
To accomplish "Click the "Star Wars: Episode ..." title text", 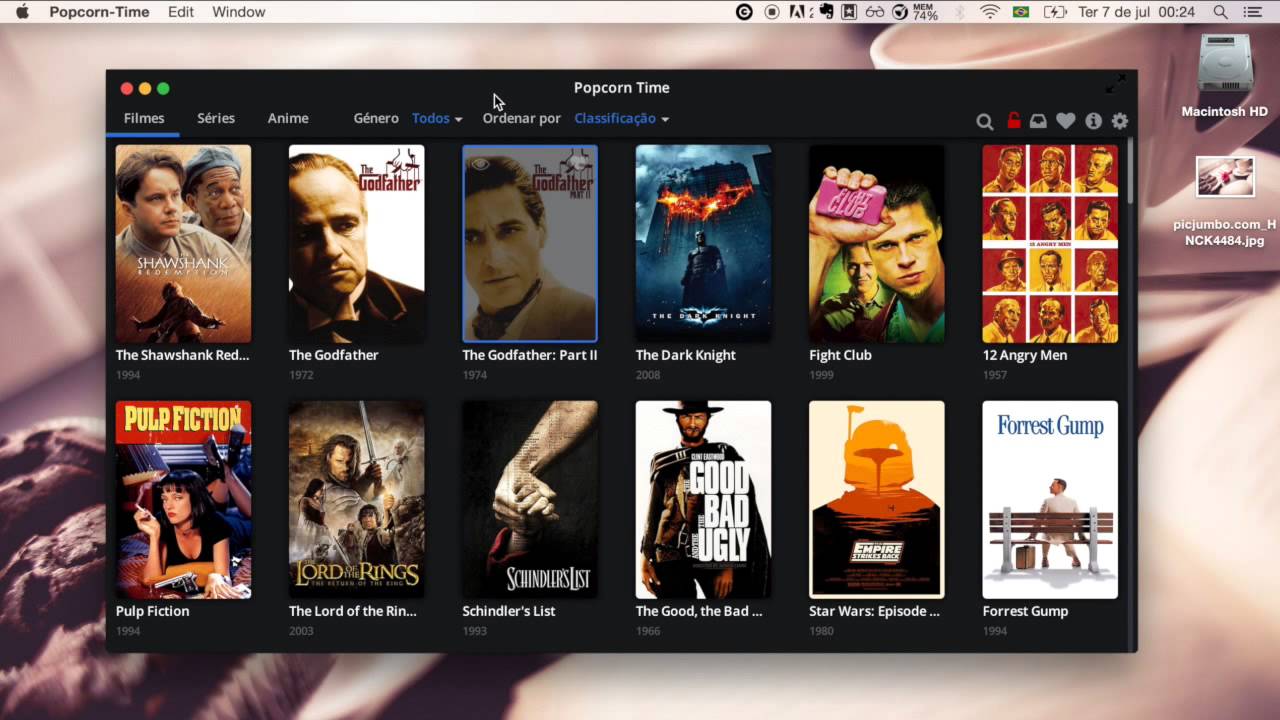I will click(874, 611).
